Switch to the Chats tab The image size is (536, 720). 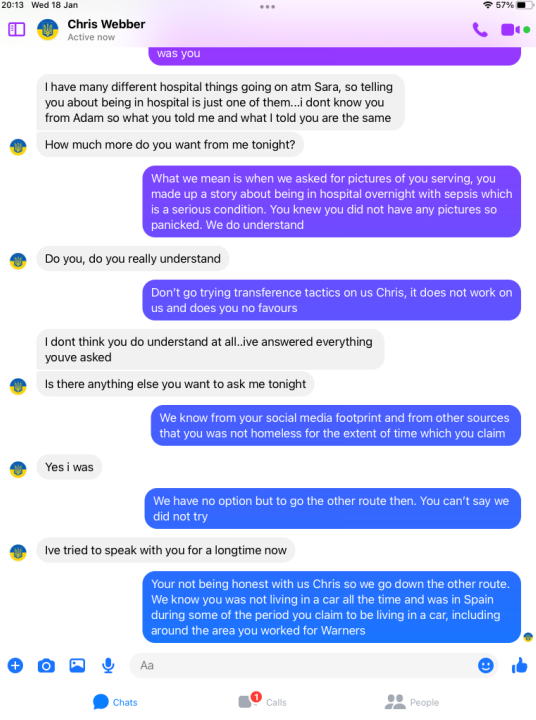click(x=115, y=702)
